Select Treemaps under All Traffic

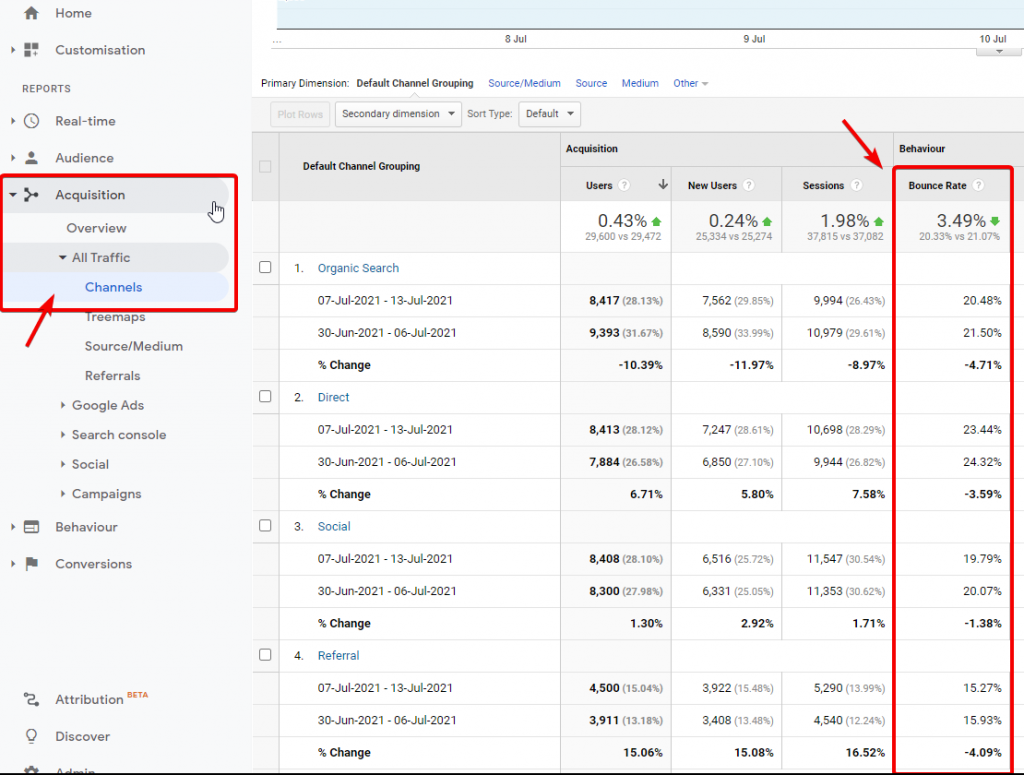114,317
